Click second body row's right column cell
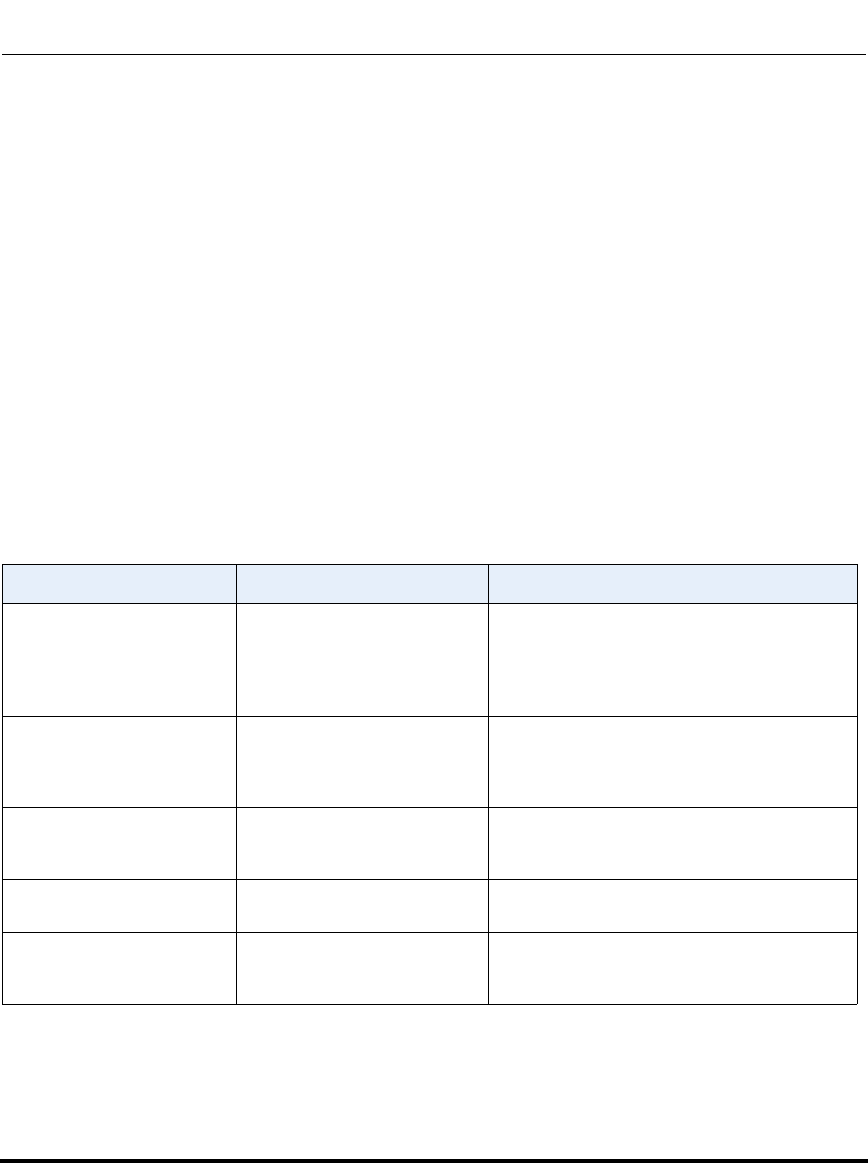868x1163 pixels. tap(673, 761)
